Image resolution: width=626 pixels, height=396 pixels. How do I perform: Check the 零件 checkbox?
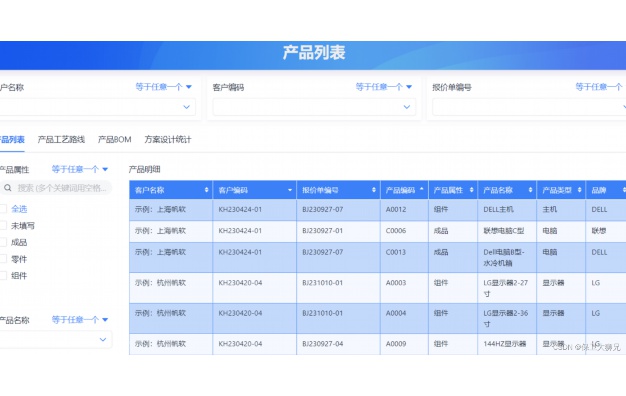3,259
